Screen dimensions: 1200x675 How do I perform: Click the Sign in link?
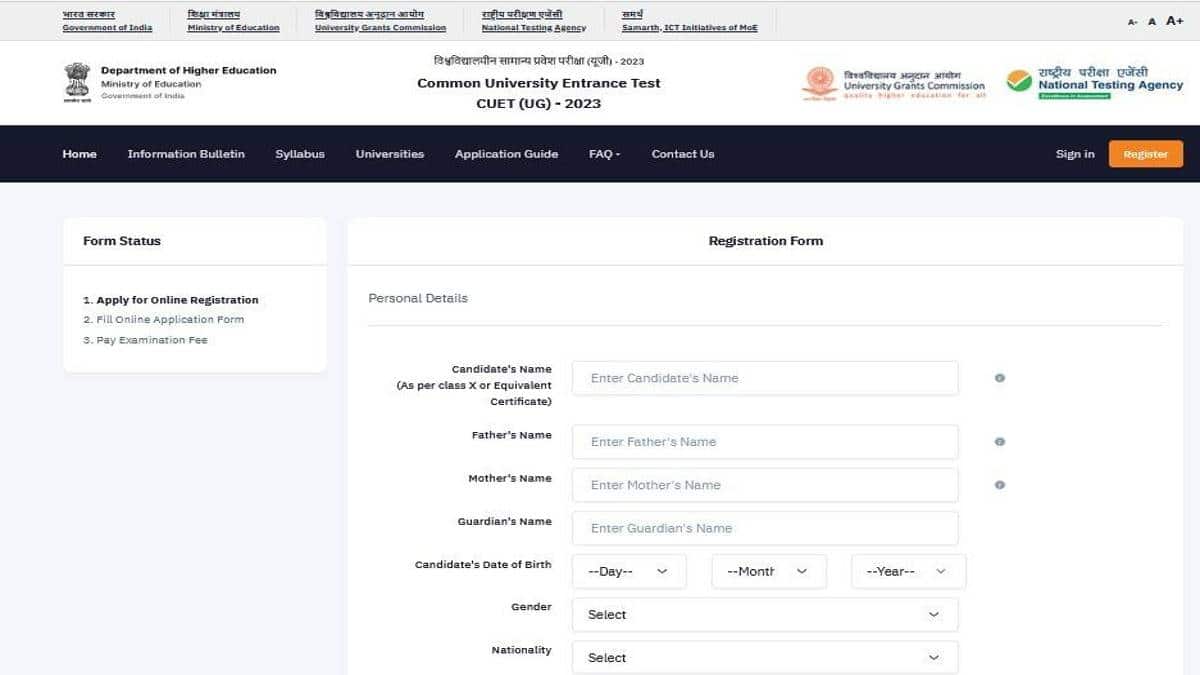tap(1075, 154)
